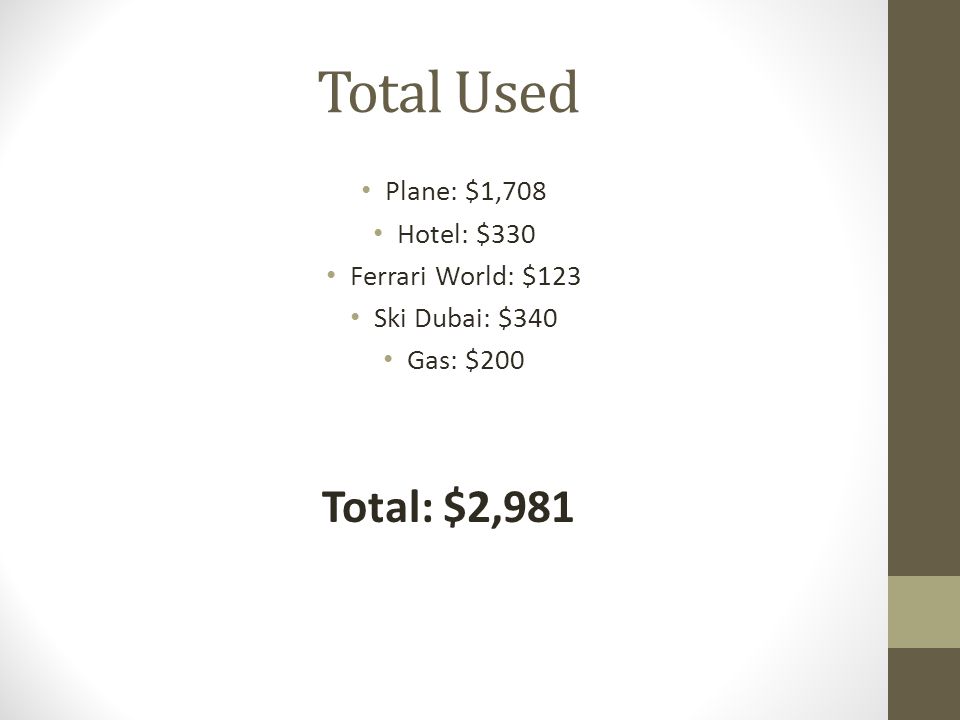Click the "Total Used" slide title
The width and height of the screenshot is (960, 720).
[x=448, y=92]
